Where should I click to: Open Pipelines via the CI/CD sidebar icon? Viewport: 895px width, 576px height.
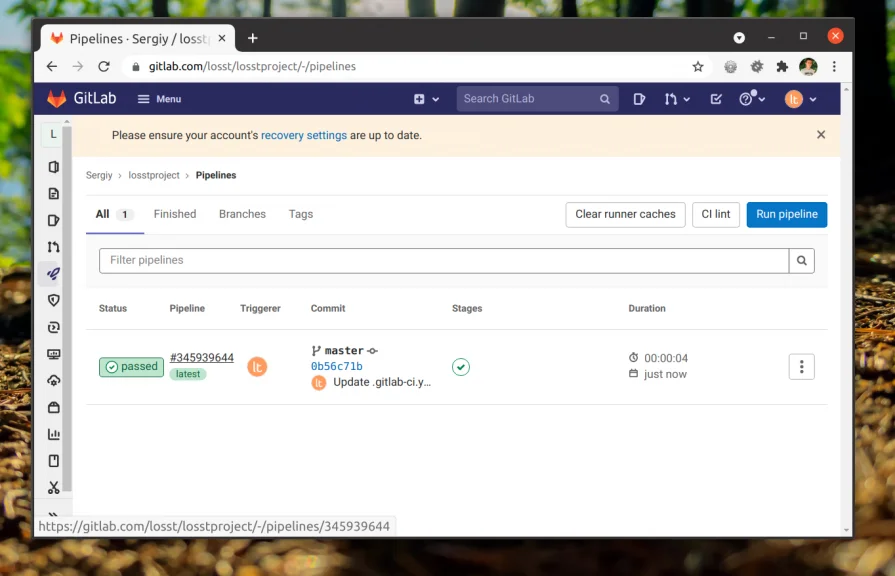click(53, 273)
